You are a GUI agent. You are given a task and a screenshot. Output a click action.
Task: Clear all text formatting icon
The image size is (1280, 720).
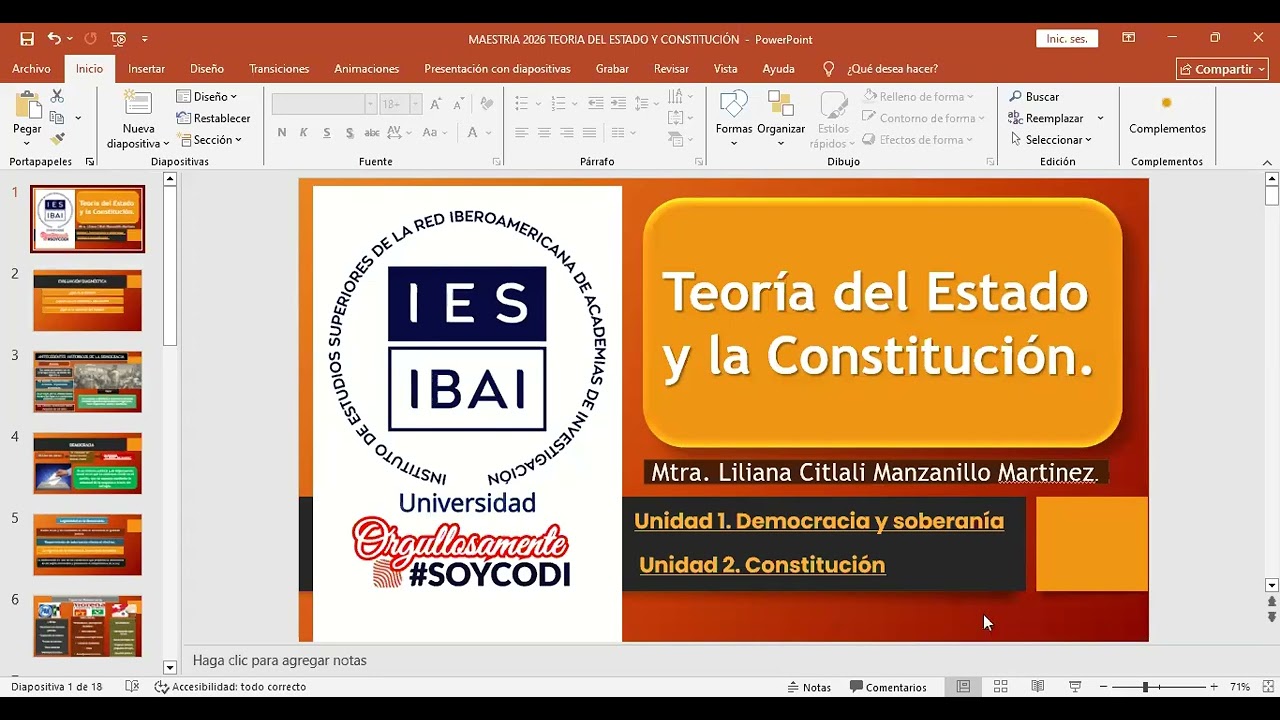point(486,104)
